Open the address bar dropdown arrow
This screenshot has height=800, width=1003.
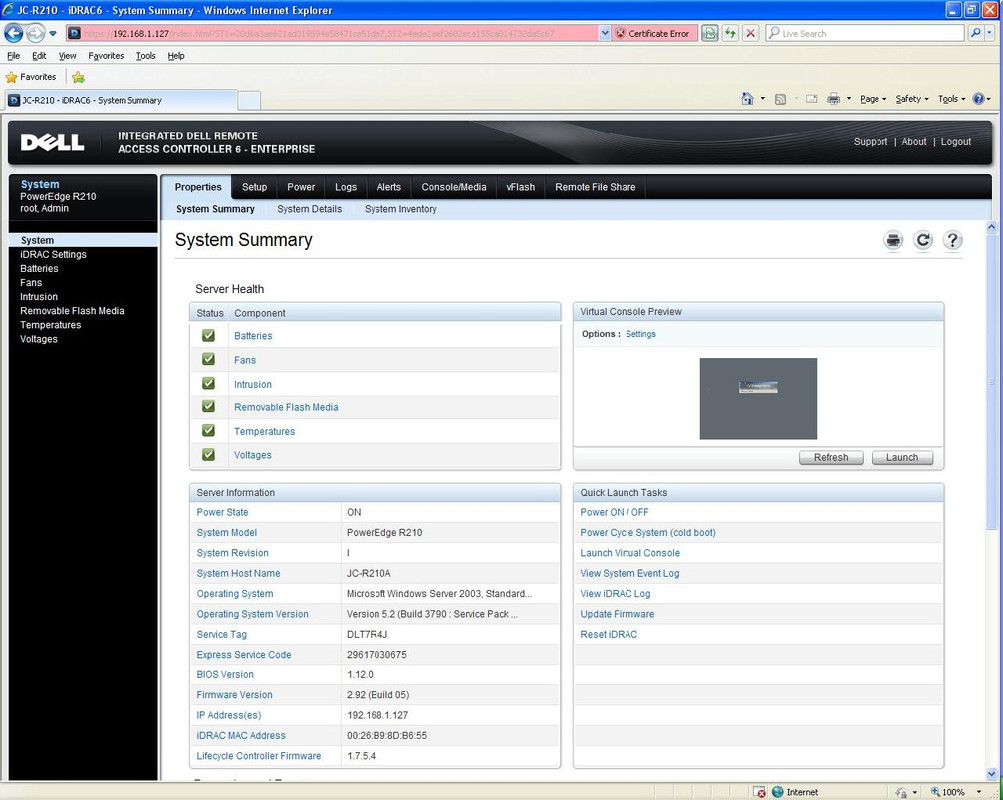(x=605, y=33)
